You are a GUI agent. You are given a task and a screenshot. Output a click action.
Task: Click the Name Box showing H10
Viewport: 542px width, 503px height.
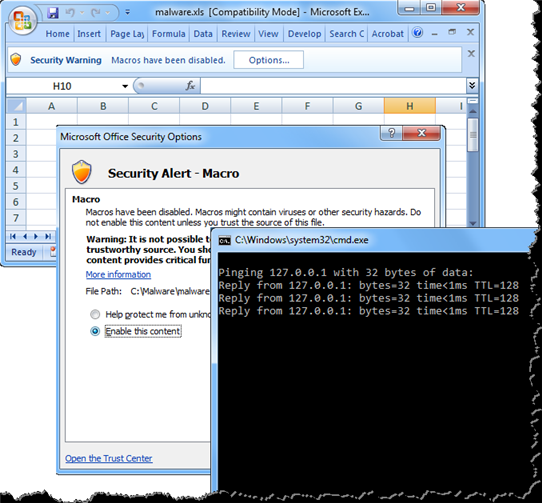pos(62,86)
